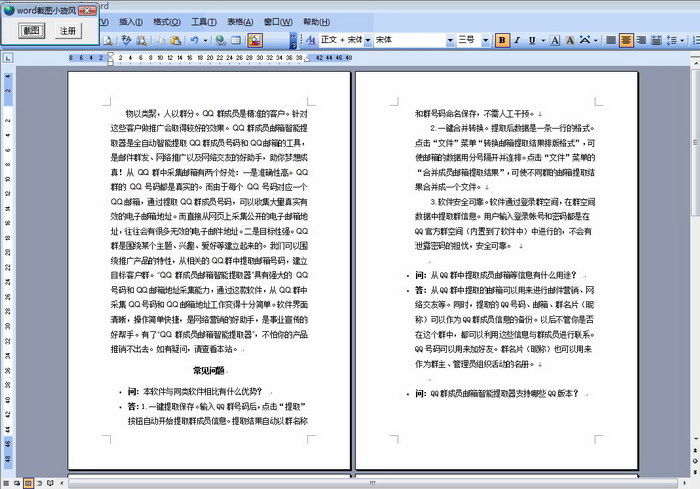Click the Print Preview magnifier icon
The width and height of the screenshot is (700, 489).
[x=108, y=40]
